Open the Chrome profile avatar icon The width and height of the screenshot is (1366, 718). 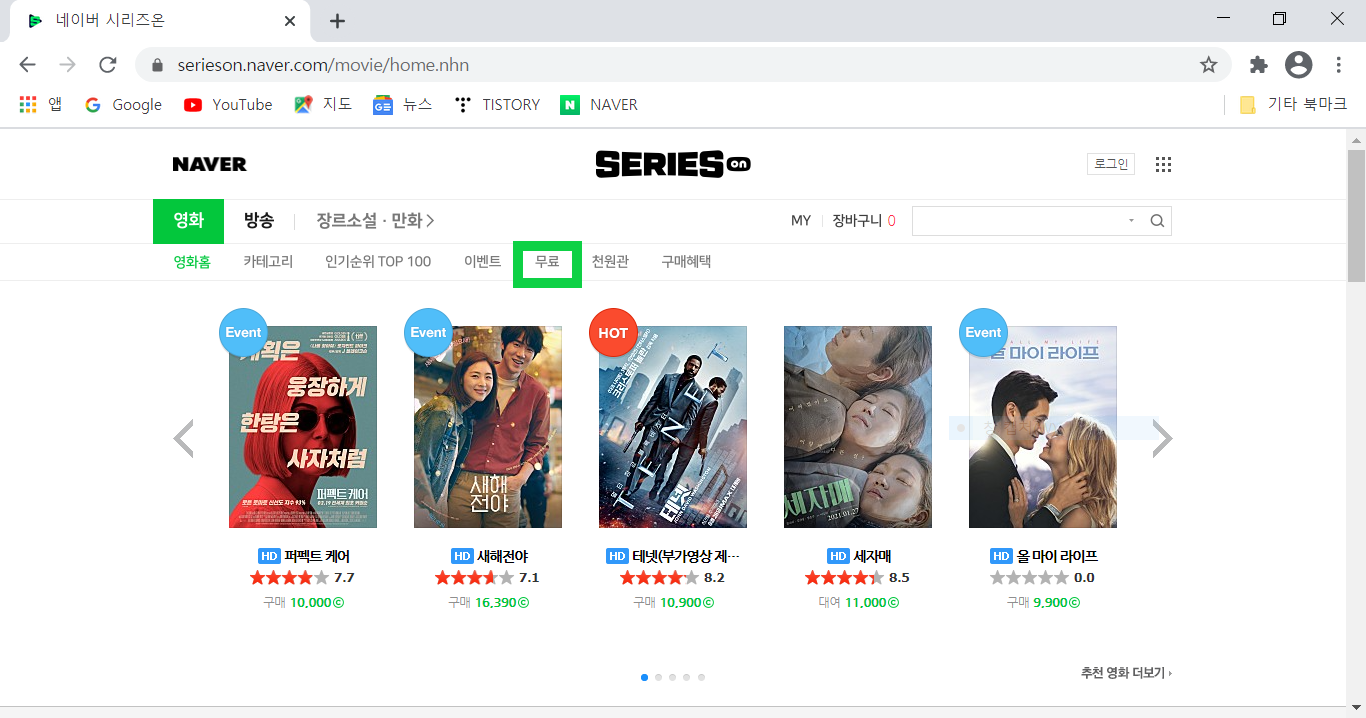1298,65
